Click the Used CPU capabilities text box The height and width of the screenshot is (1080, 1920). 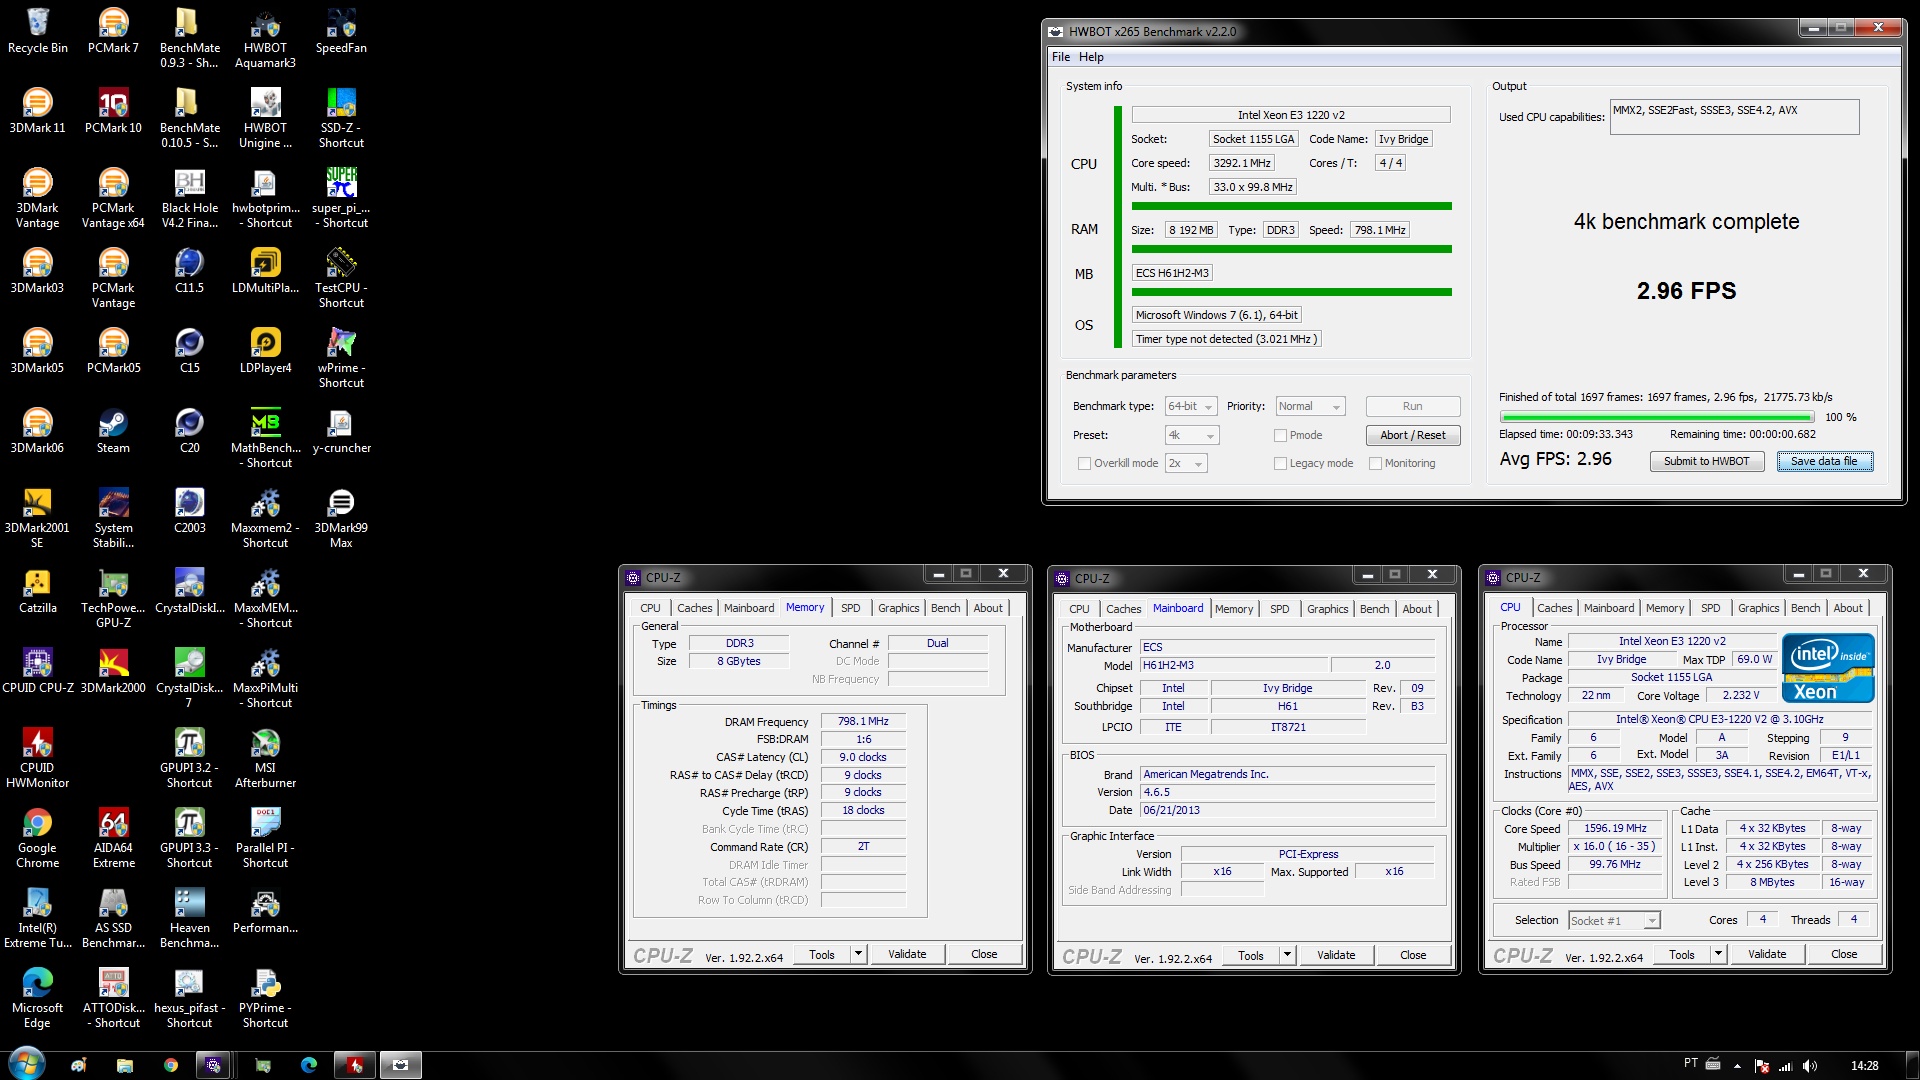1734,117
